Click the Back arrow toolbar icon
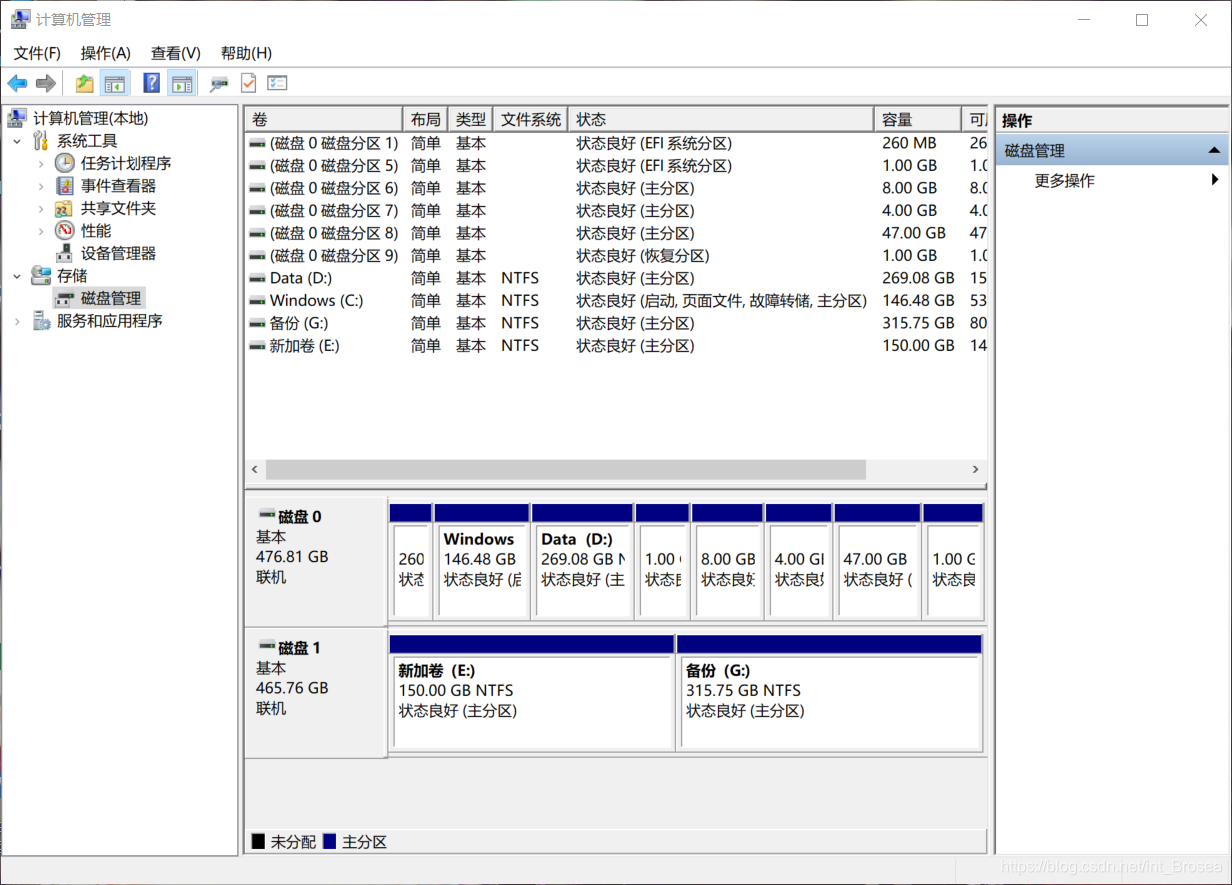Viewport: 1232px width, 885px height. (17, 83)
